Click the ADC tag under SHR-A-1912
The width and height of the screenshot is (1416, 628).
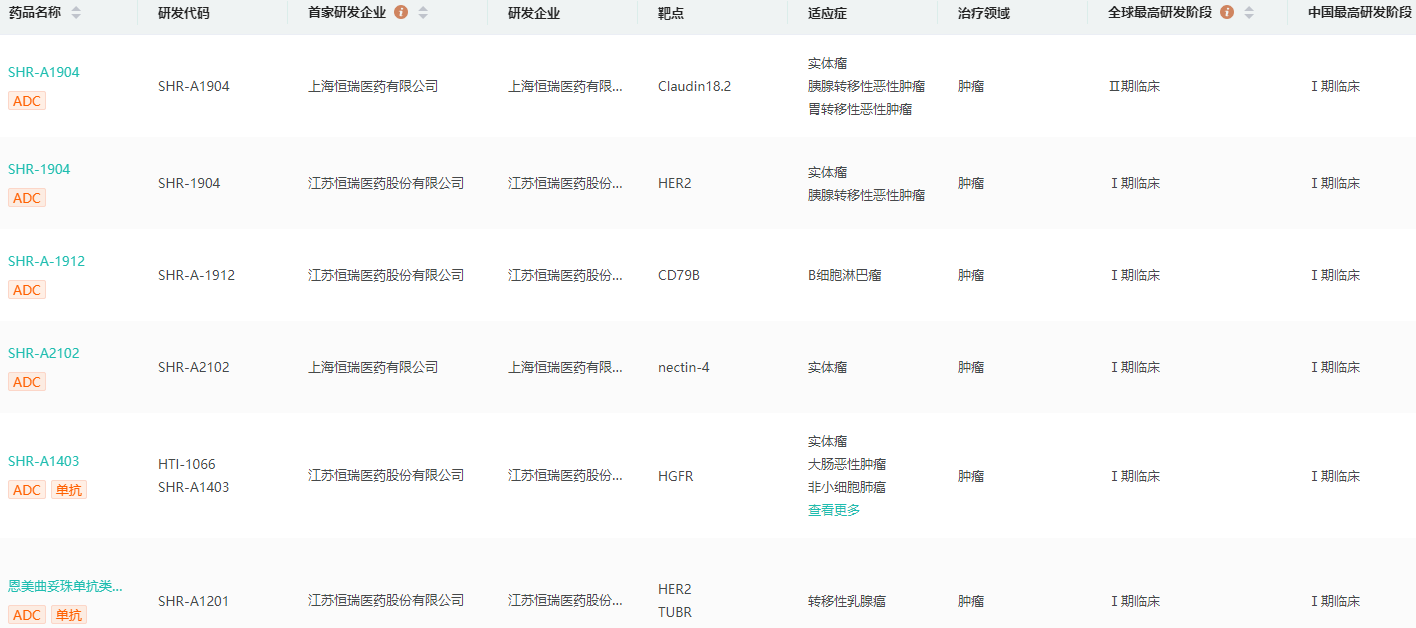tap(27, 290)
